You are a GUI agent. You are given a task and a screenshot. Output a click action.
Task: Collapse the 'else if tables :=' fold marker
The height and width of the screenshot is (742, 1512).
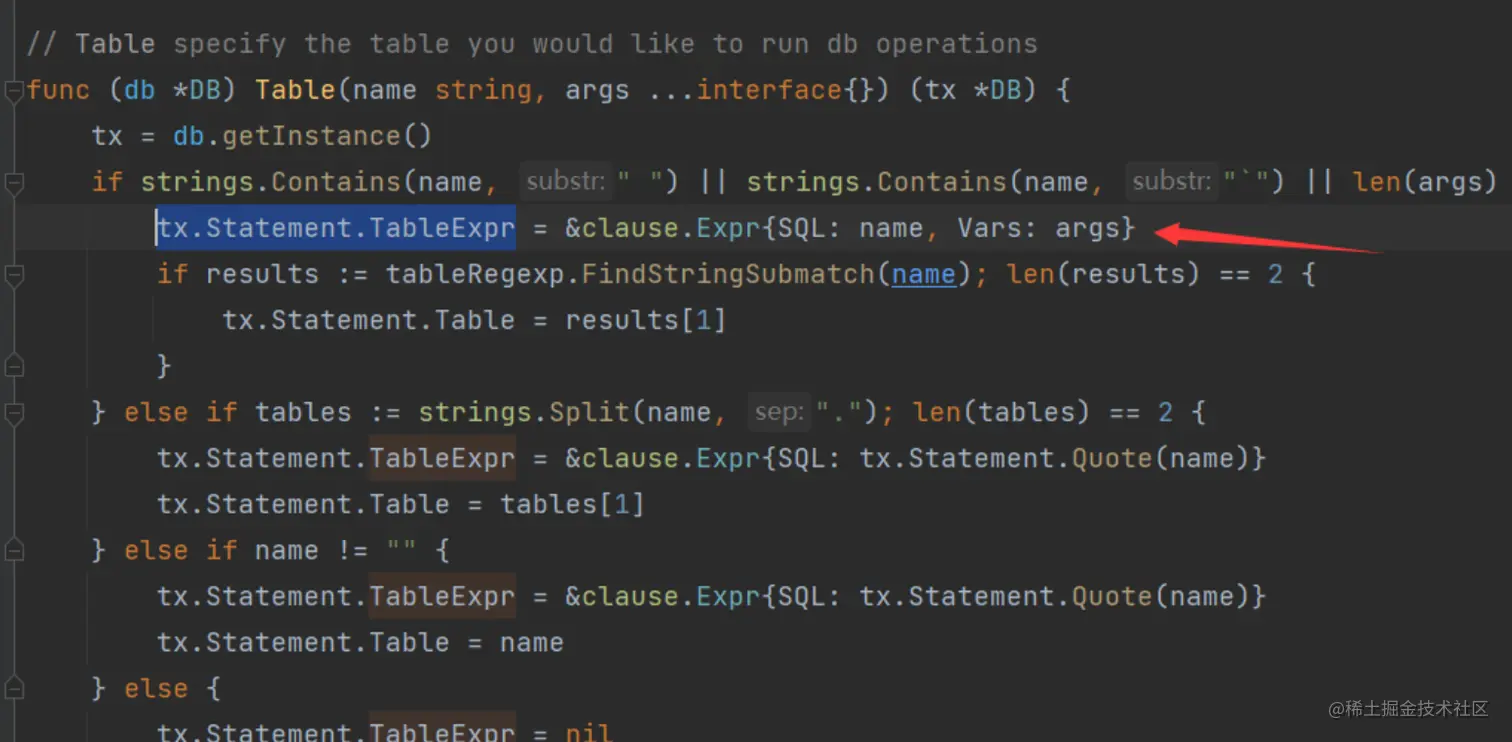tap(14, 414)
